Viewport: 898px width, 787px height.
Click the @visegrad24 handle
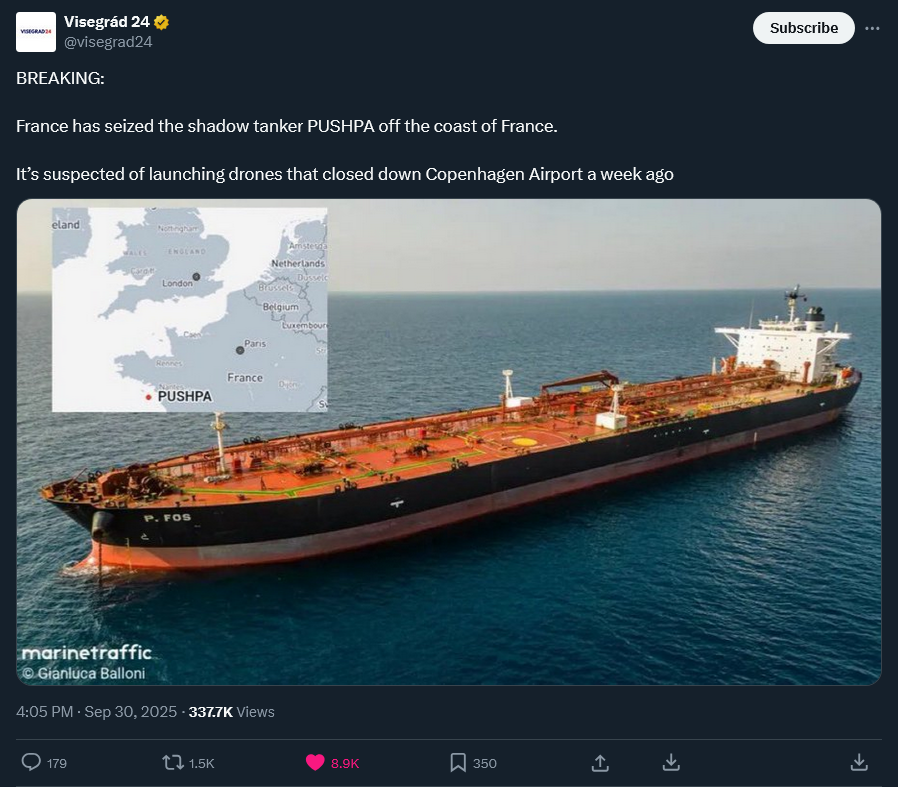108,42
